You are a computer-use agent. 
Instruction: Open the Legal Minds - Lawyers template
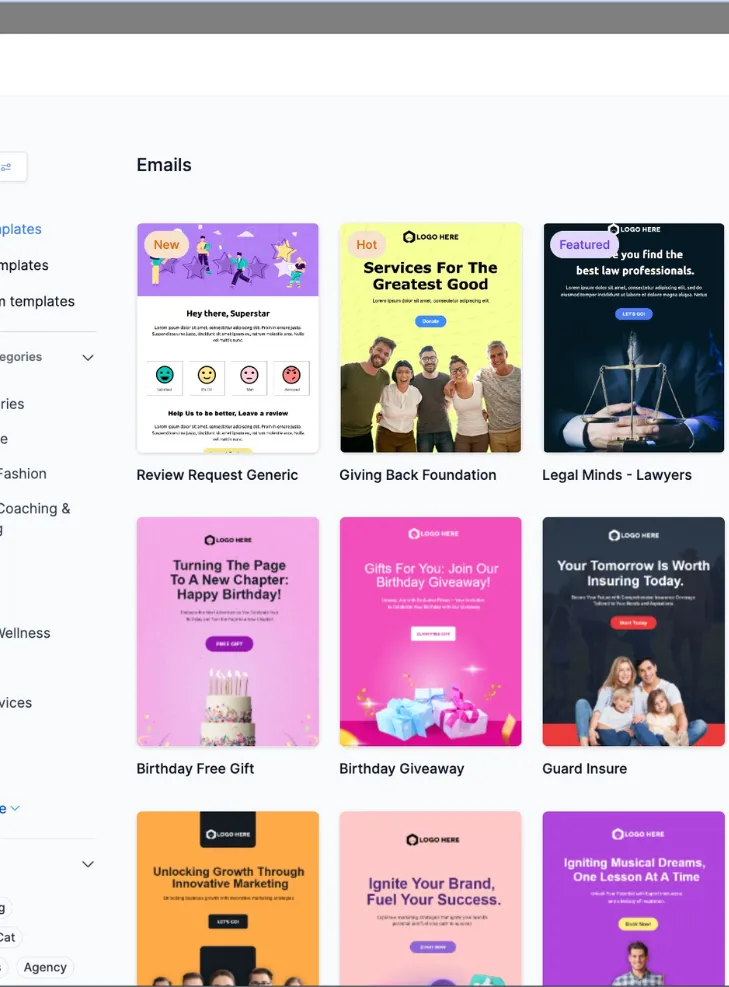(x=633, y=338)
